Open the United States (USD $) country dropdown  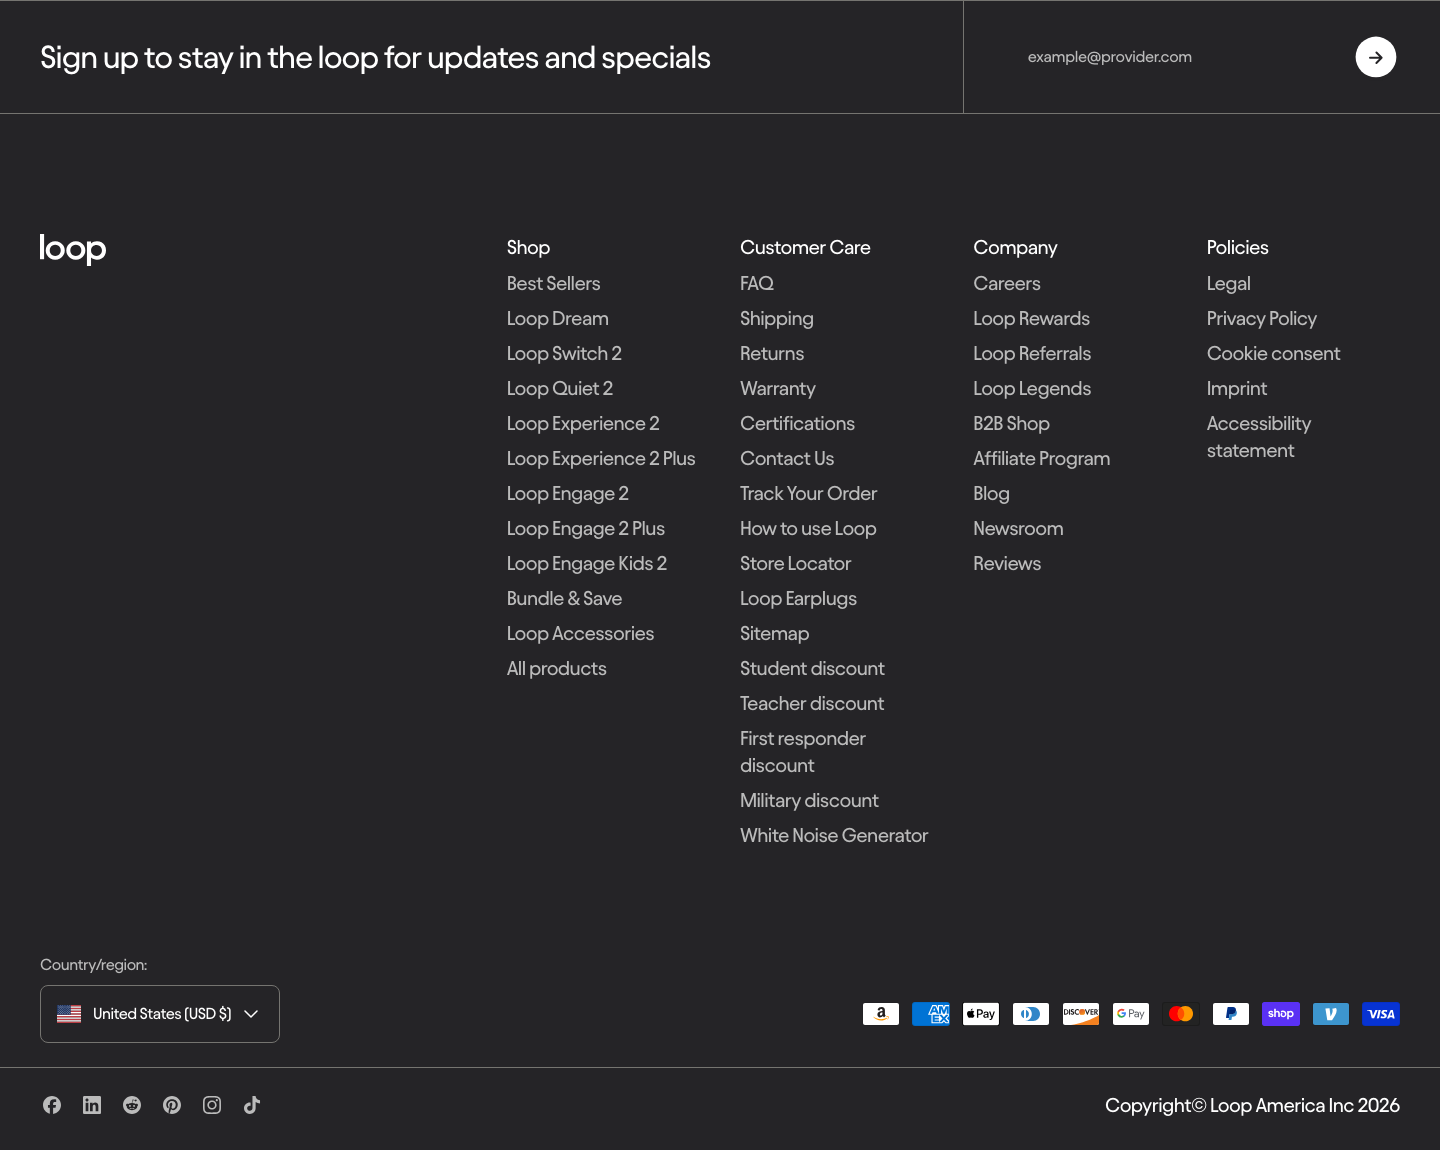(x=160, y=1014)
